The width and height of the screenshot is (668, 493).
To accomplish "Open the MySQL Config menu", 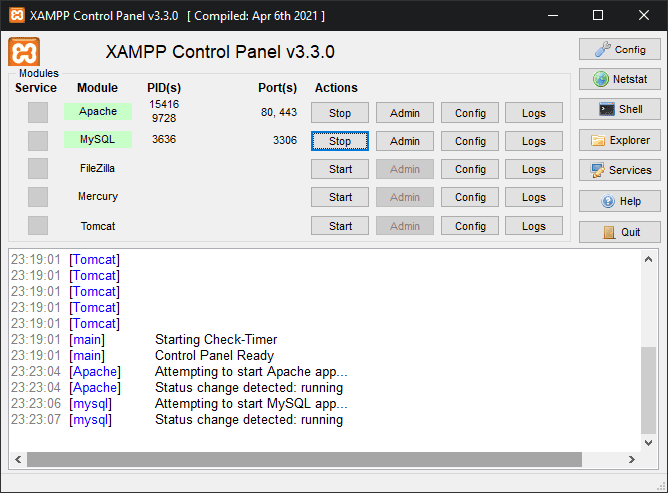I will [470, 141].
